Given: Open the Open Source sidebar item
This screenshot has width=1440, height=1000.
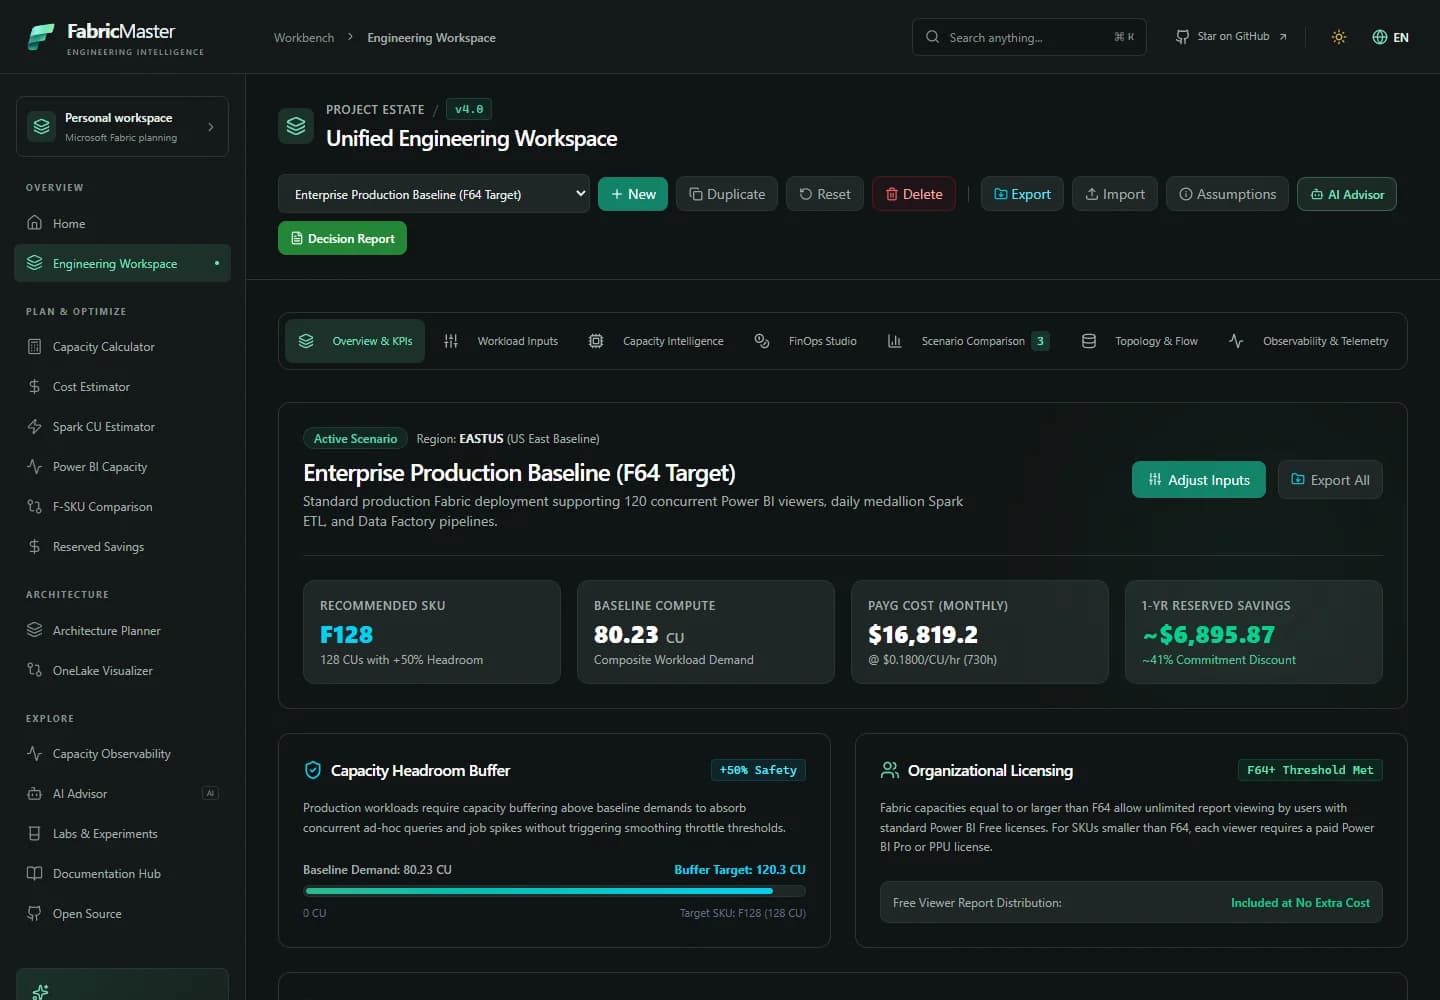Looking at the screenshot, I should [122, 914].
